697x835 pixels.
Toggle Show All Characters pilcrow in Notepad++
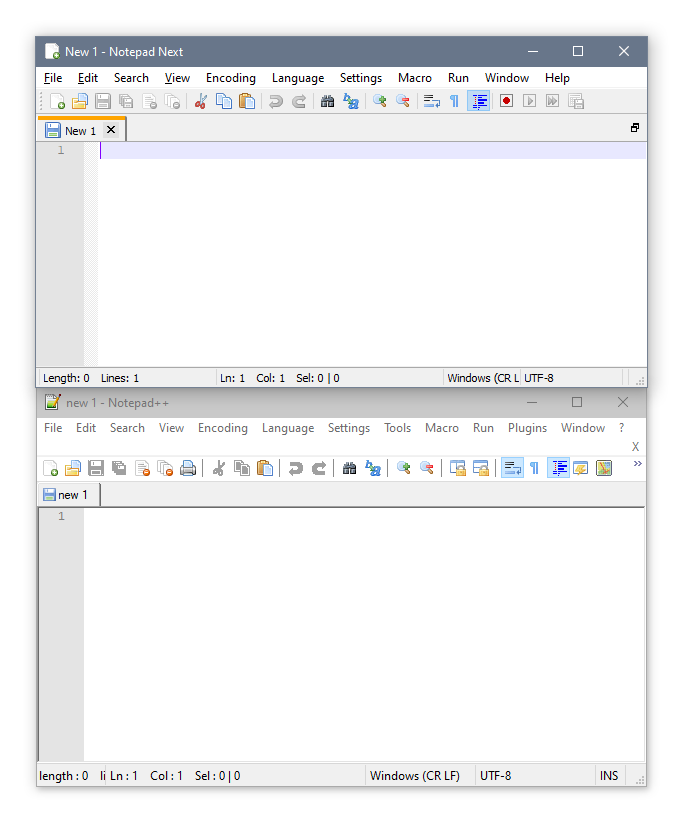click(535, 468)
